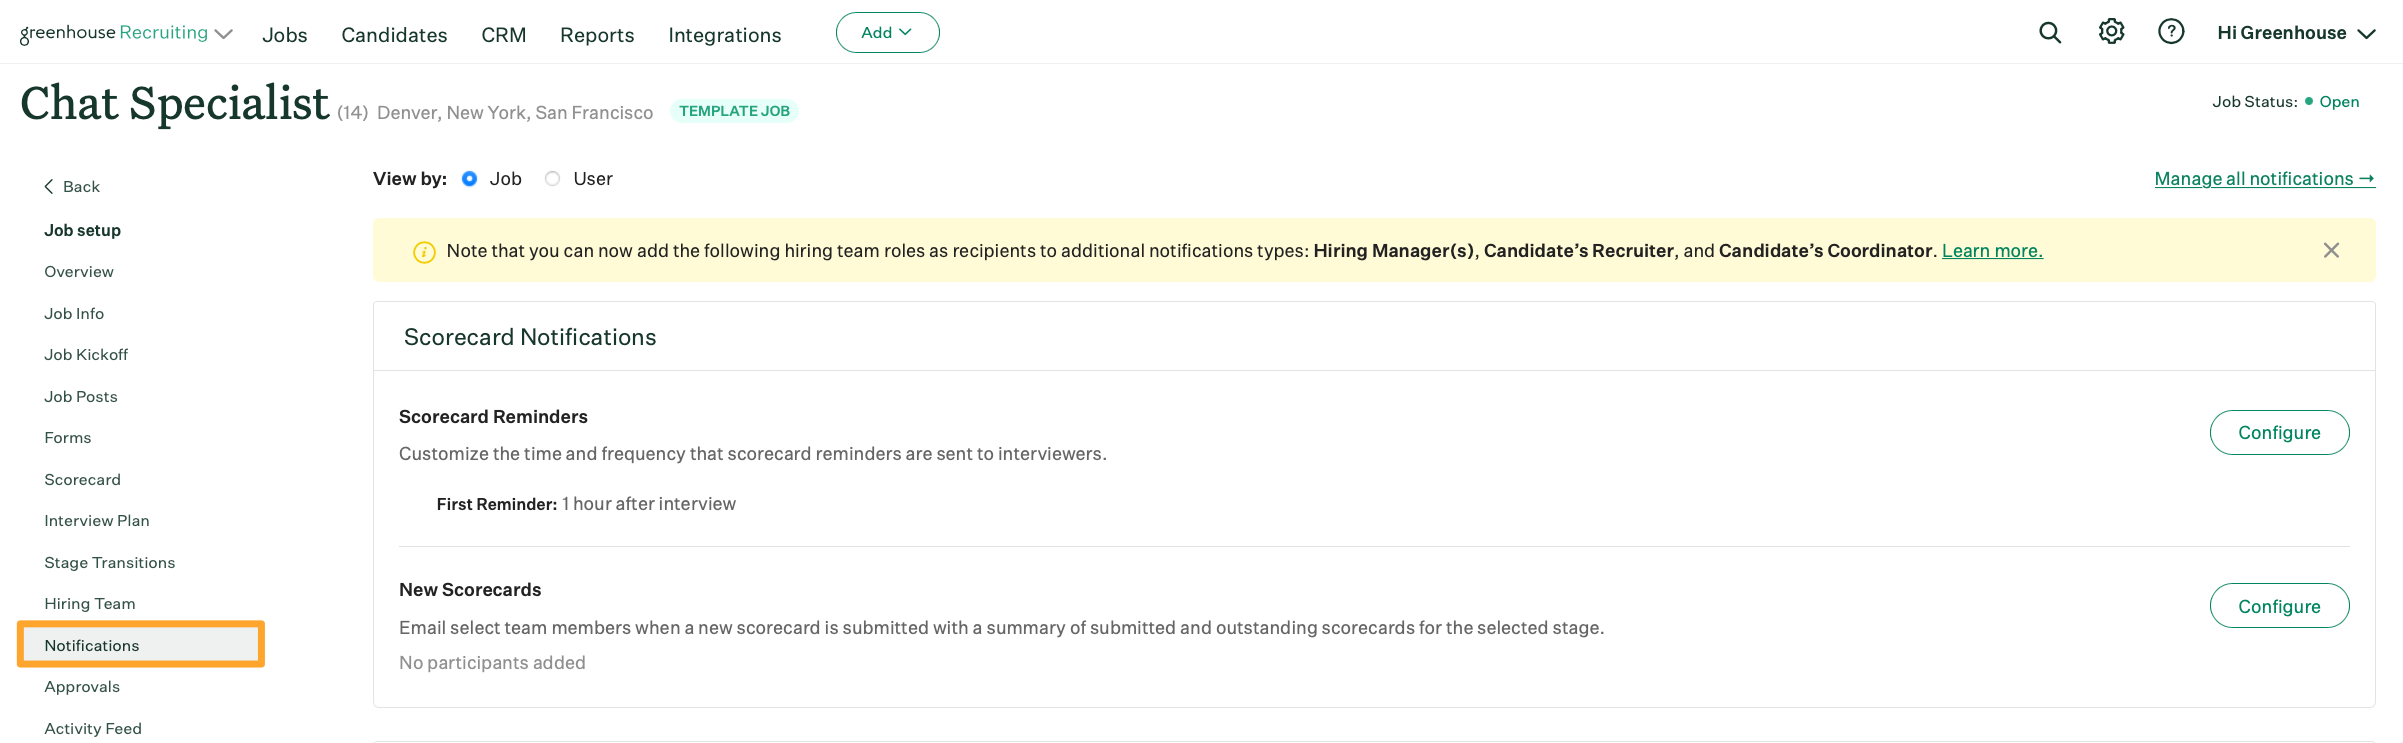
Task: Expand the product switcher chevron beside Recruiting
Action: click(x=225, y=34)
